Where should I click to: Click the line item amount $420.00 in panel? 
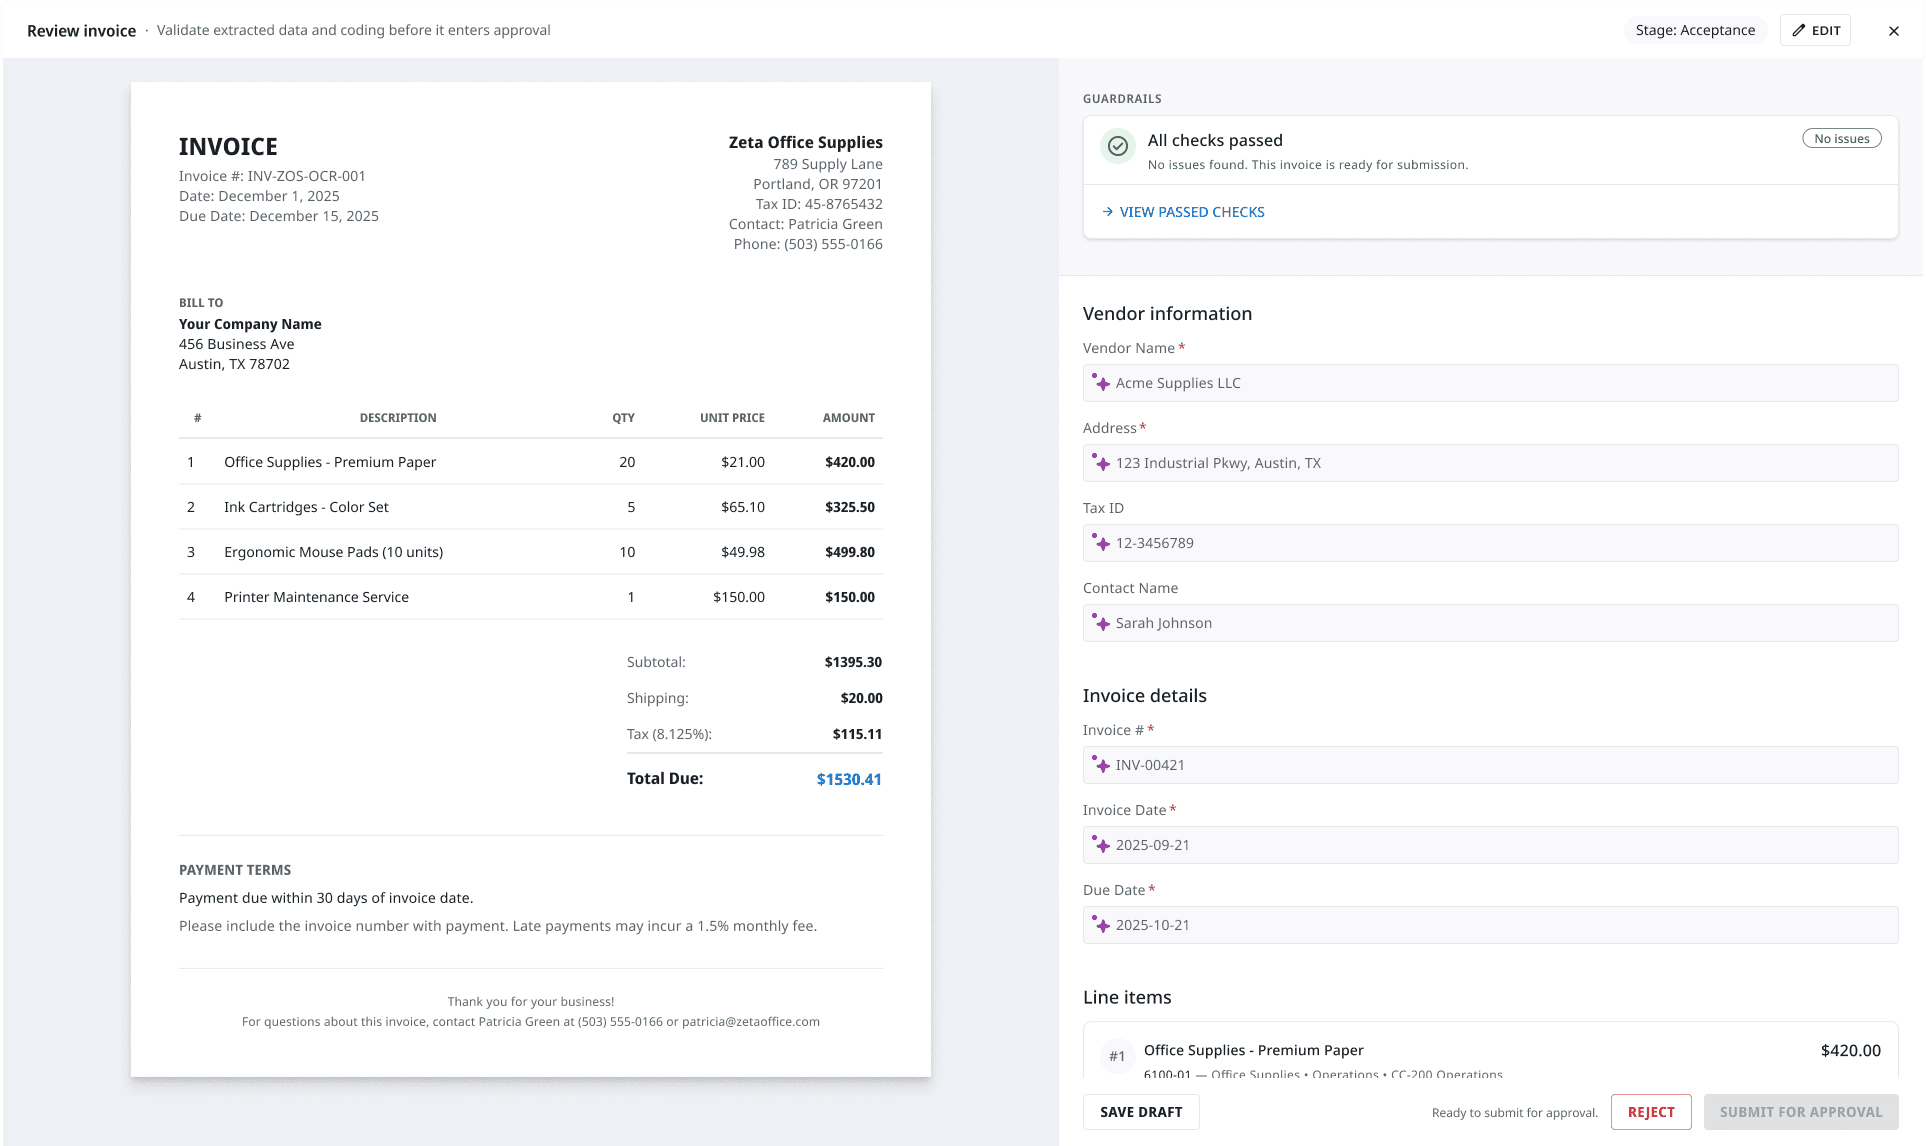(1850, 1050)
